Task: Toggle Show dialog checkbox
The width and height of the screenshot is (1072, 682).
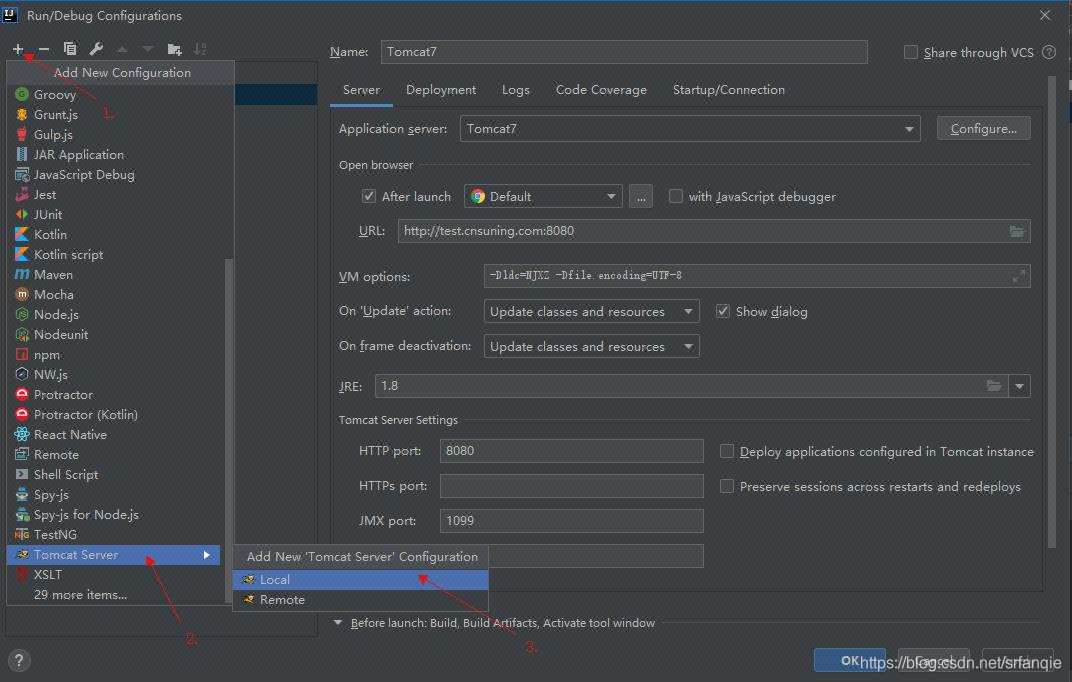Action: [x=722, y=311]
